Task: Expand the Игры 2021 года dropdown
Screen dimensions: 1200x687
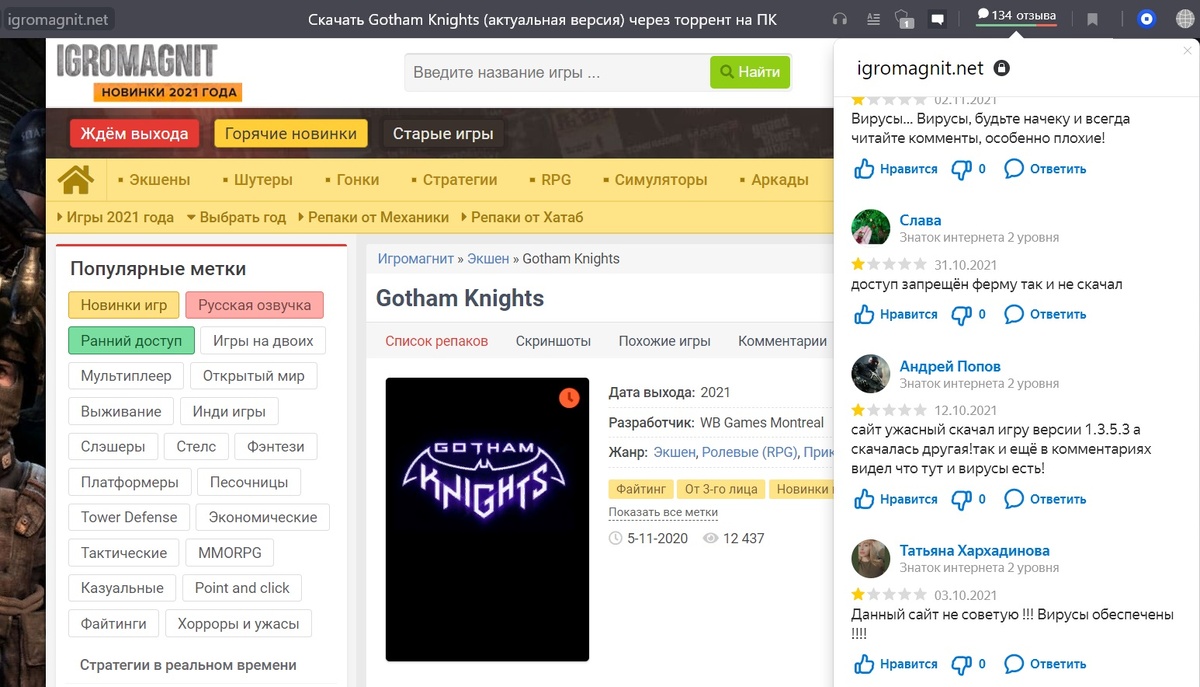Action: pos(115,217)
